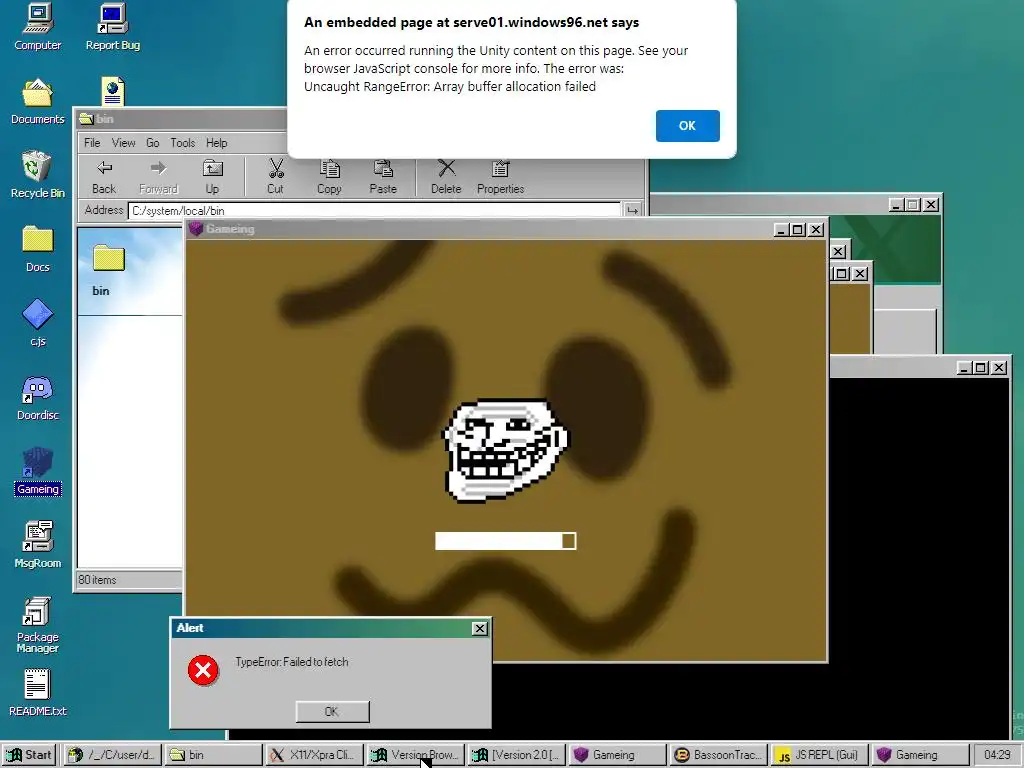
Task: Launch the Doordisc shortcut
Action: pos(37,397)
